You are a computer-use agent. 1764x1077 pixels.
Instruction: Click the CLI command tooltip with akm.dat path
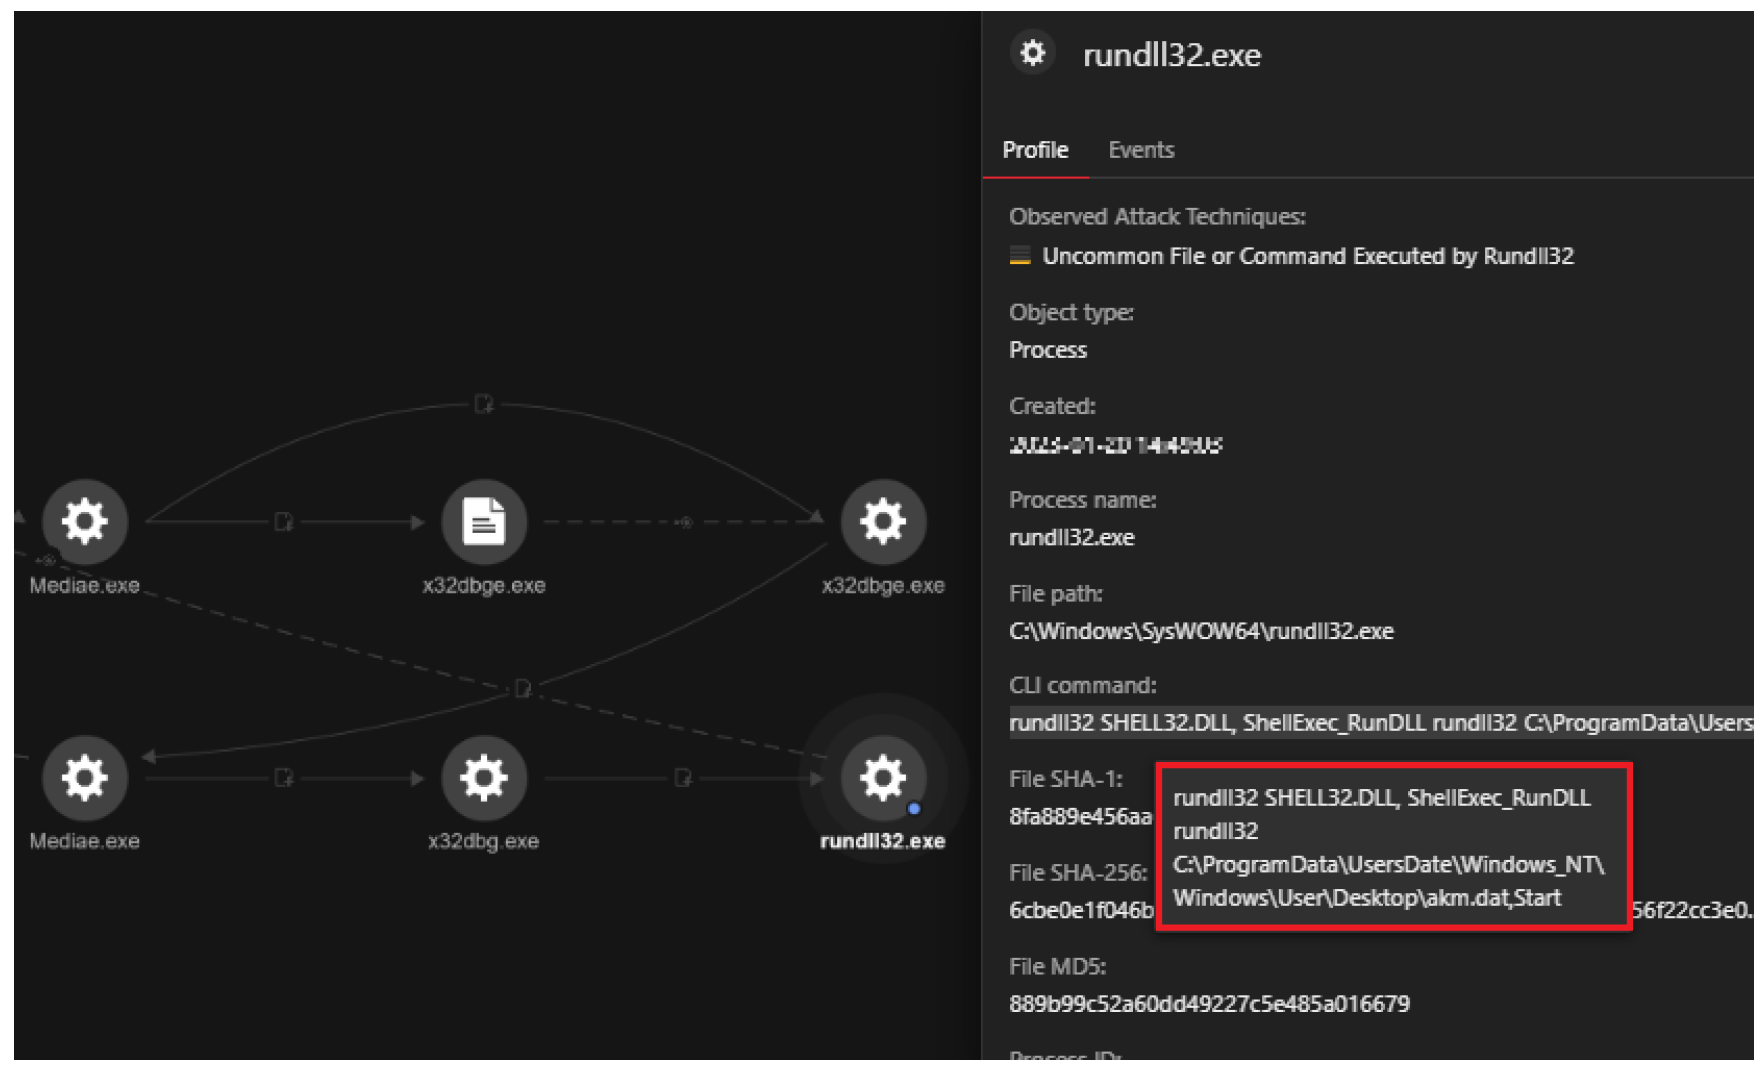[x=1392, y=847]
